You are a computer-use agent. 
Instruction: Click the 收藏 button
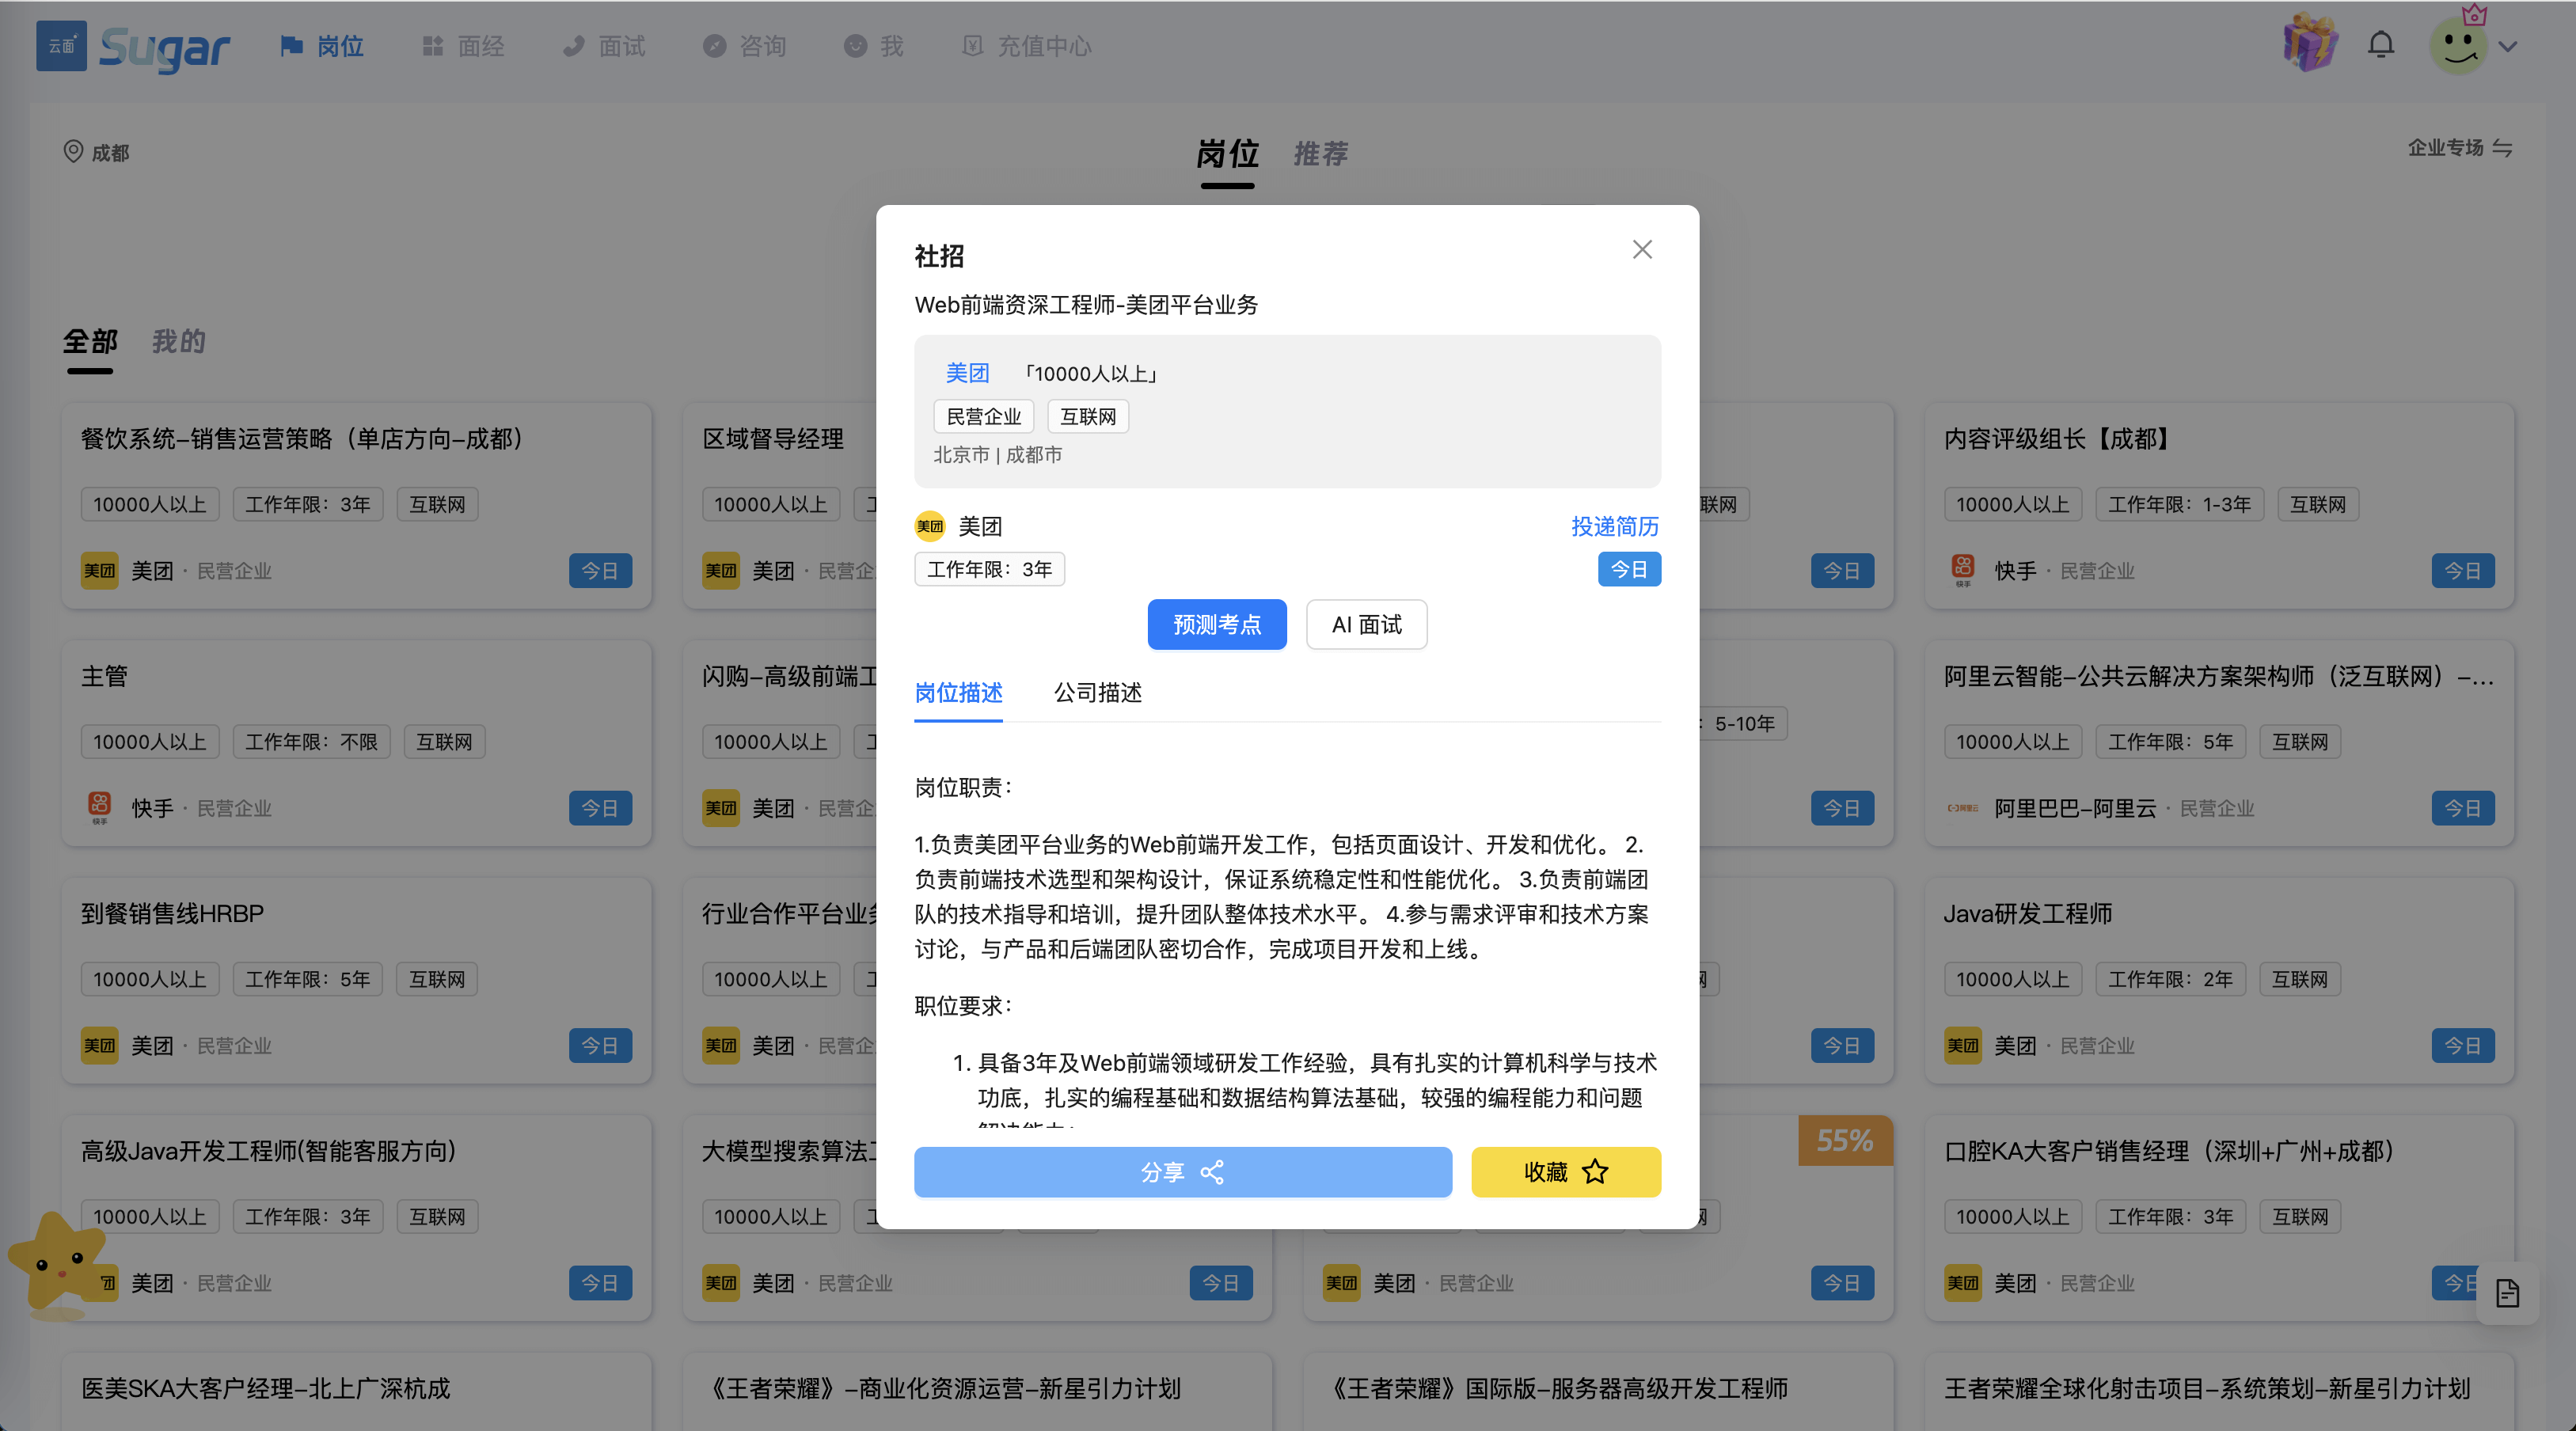[1566, 1172]
